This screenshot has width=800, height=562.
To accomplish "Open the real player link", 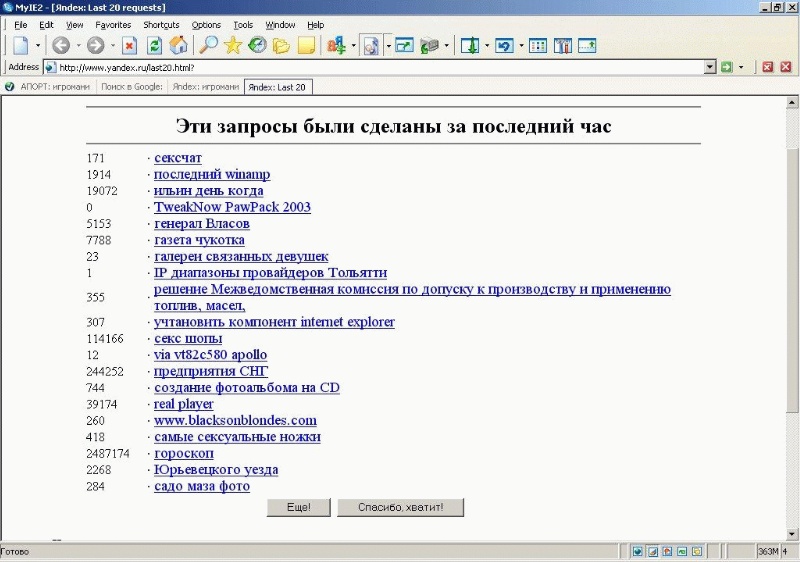I will pyautogui.click(x=184, y=404).
